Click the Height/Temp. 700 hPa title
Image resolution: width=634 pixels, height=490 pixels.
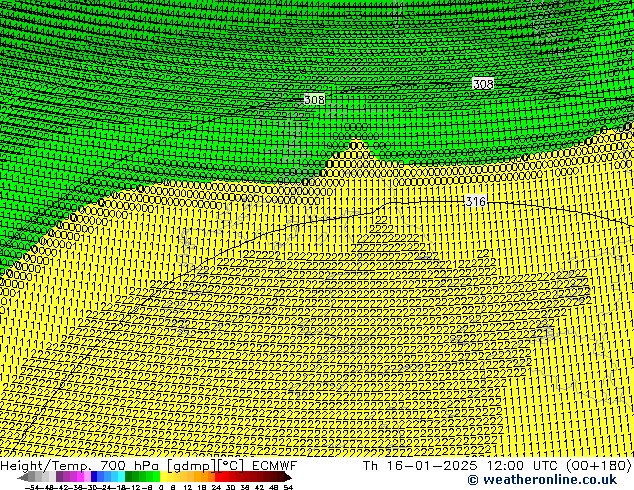point(80,465)
